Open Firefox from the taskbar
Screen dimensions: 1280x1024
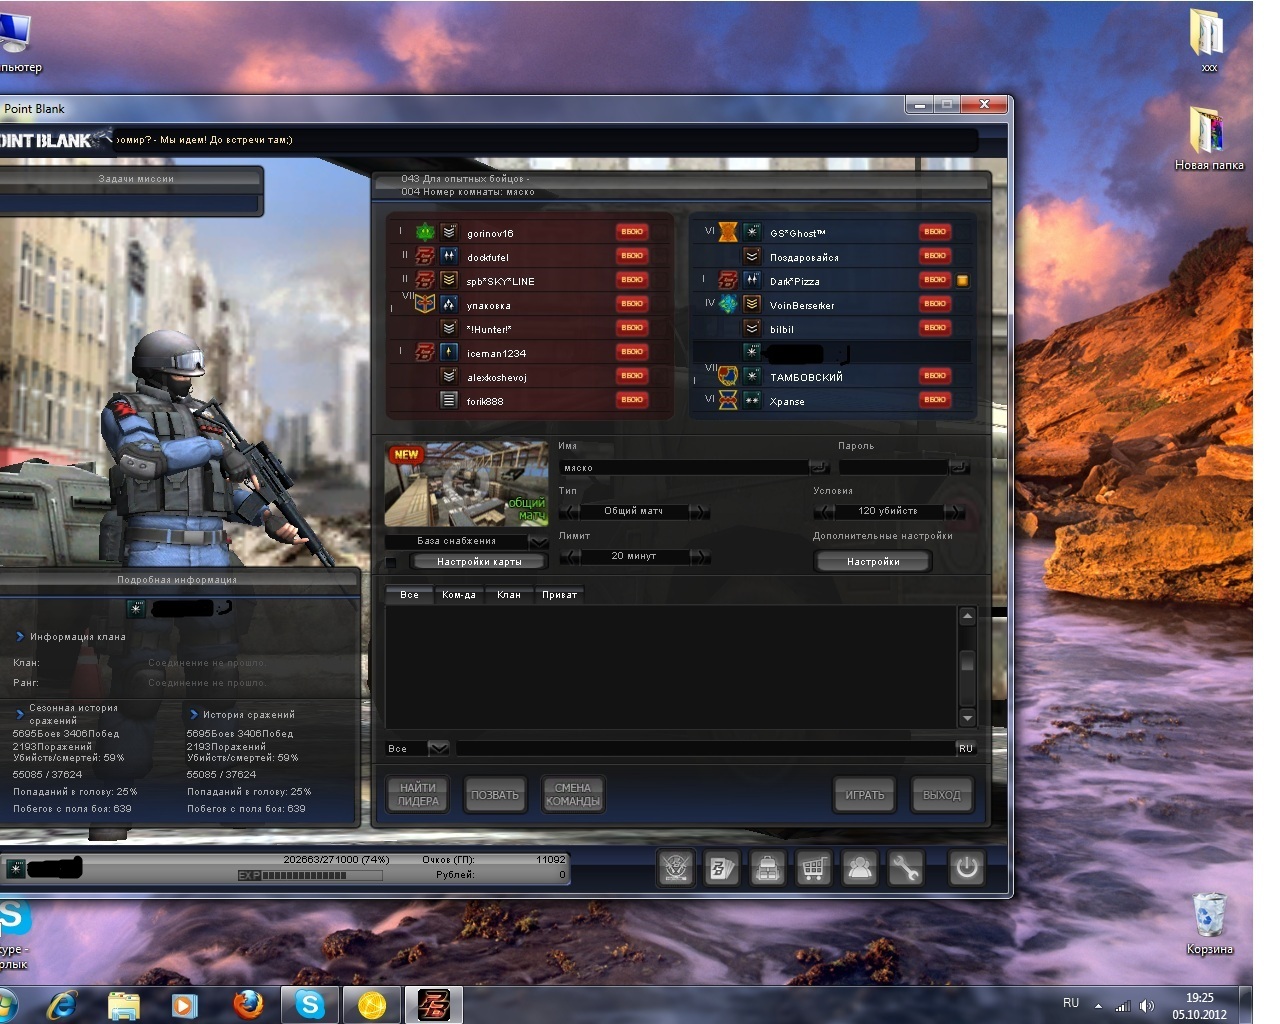[248, 1004]
